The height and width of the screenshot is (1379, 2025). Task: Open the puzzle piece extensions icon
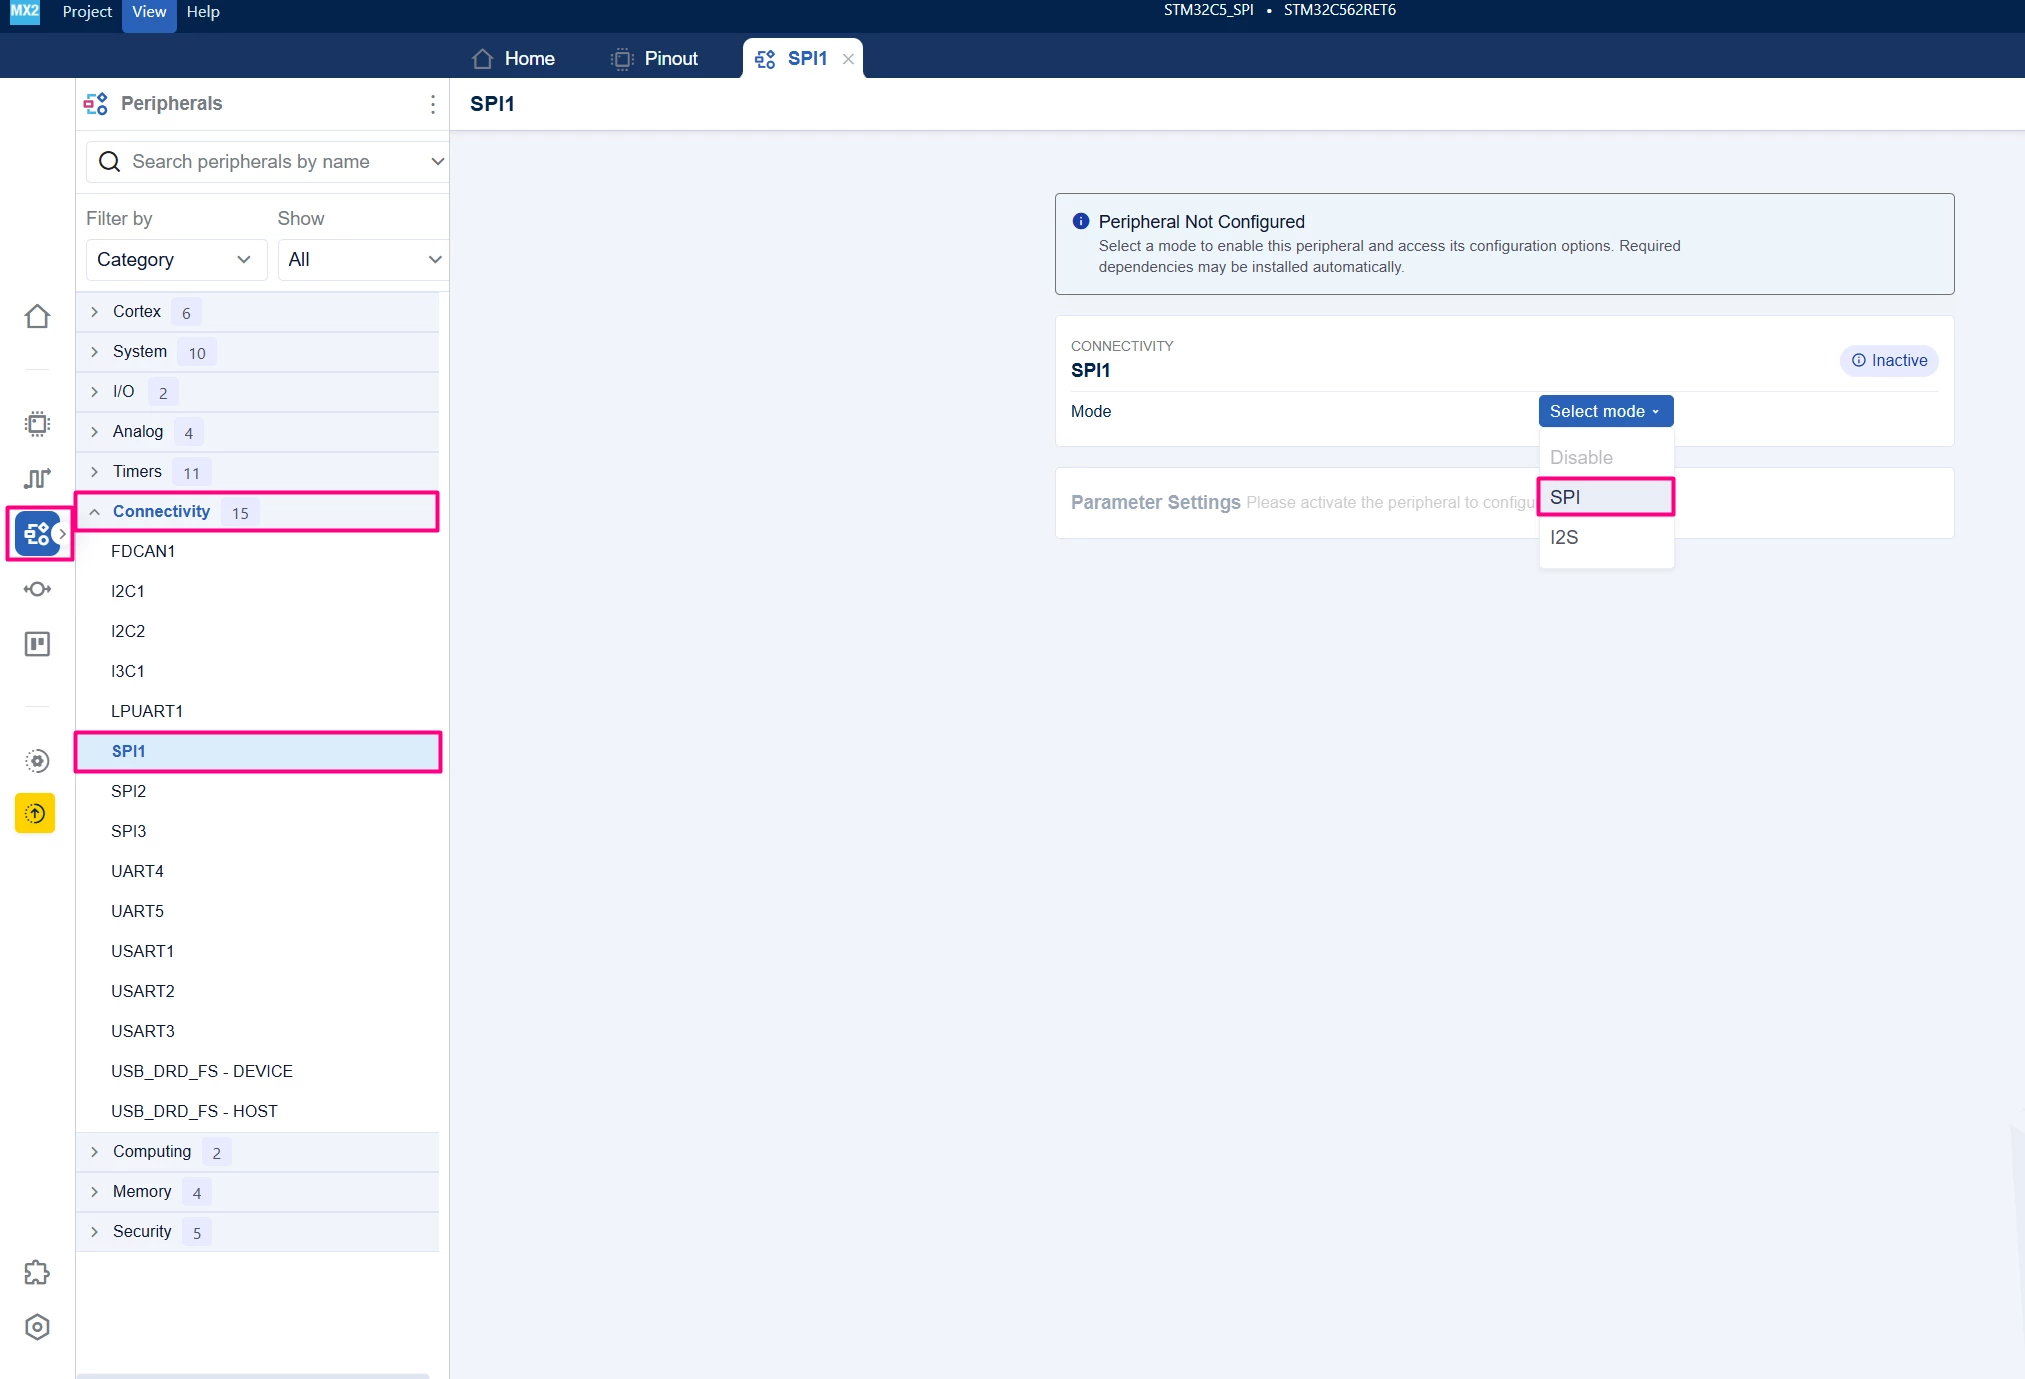pos(37,1273)
